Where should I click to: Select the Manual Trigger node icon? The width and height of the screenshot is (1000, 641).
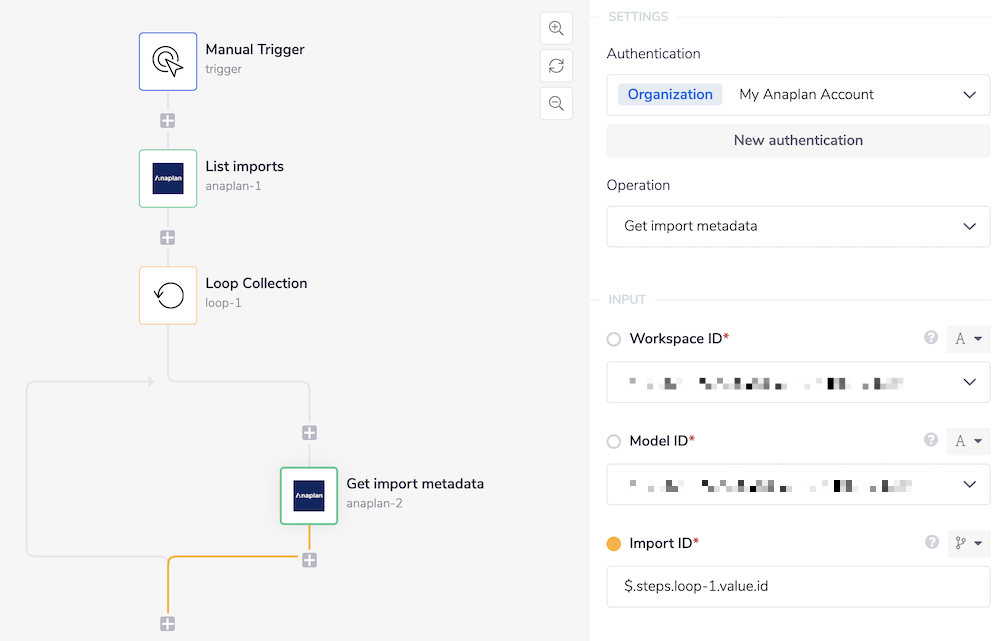[167, 61]
